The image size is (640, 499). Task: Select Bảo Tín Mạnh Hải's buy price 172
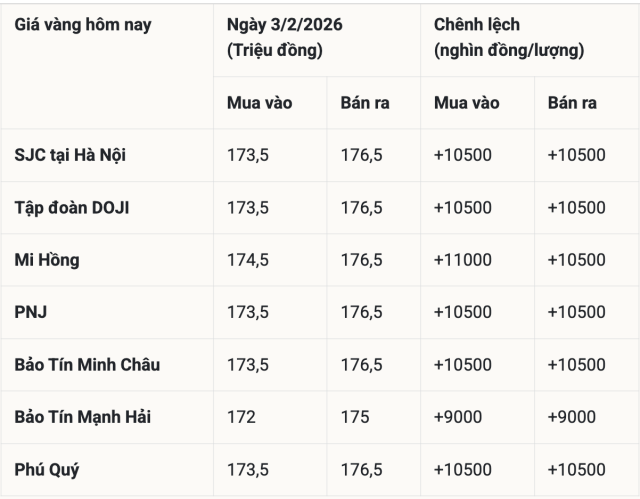point(241,417)
